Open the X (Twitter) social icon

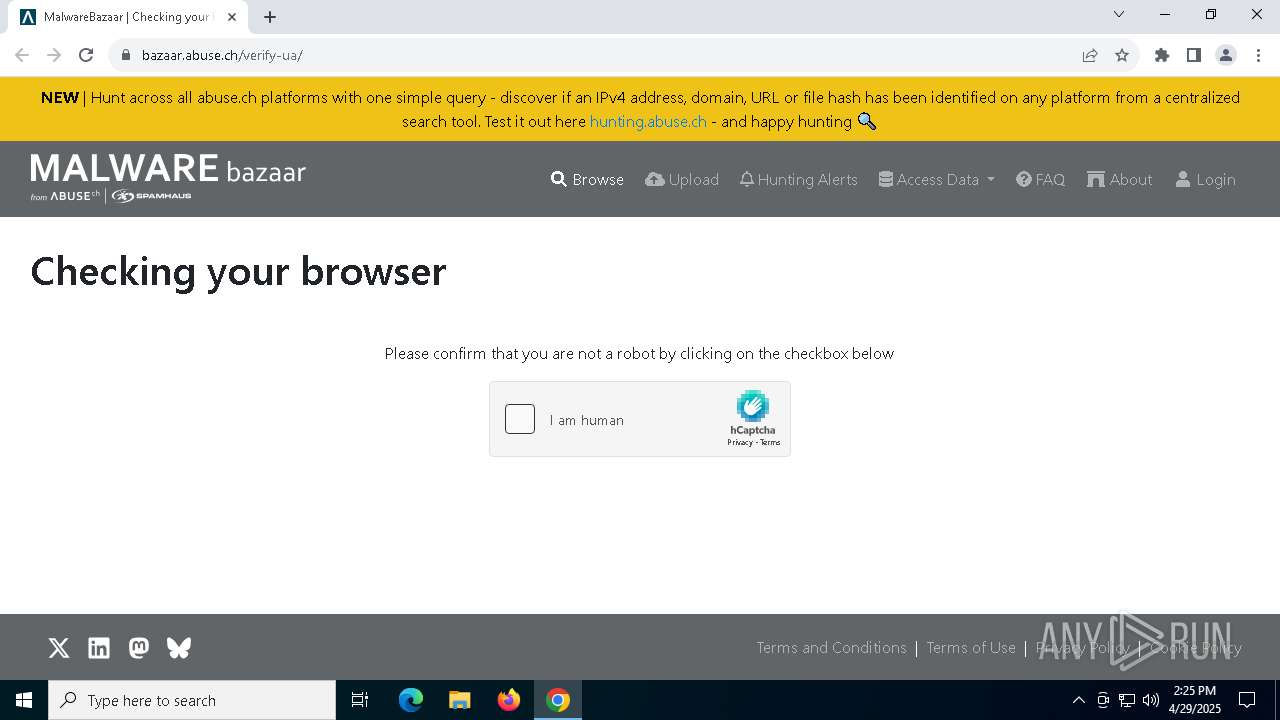(x=59, y=648)
